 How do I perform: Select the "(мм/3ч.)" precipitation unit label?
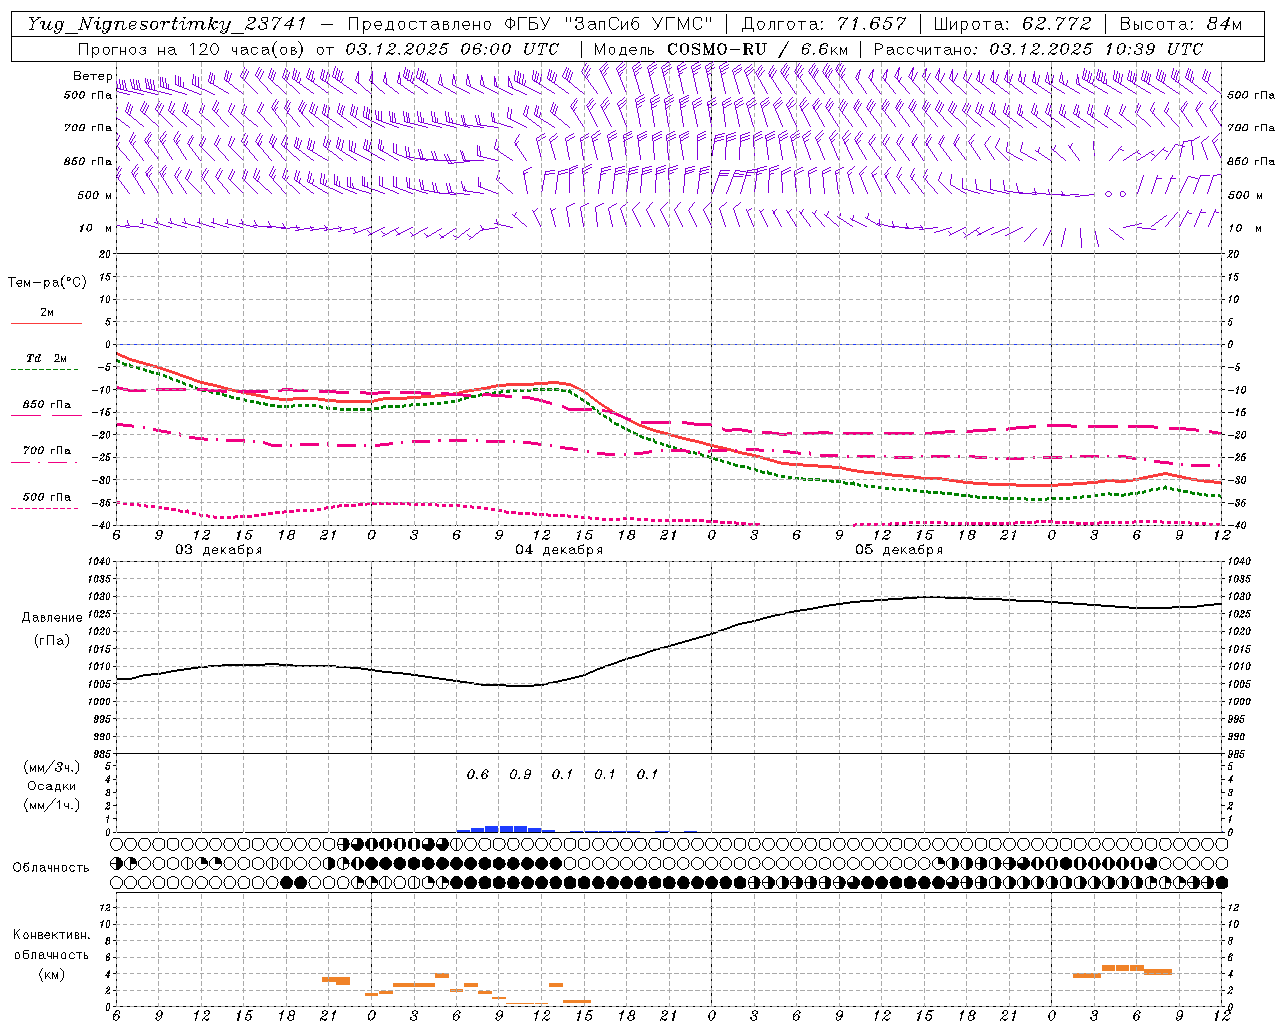(x=51, y=768)
